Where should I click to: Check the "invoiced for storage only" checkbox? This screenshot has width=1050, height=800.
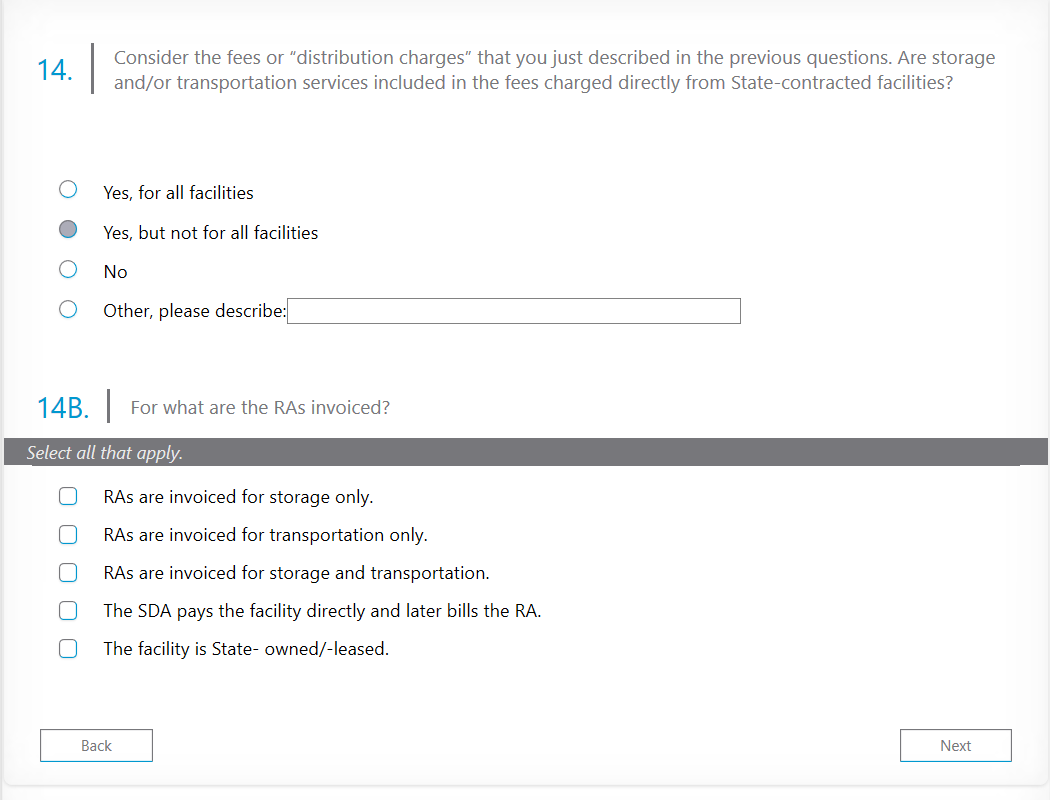click(x=68, y=496)
